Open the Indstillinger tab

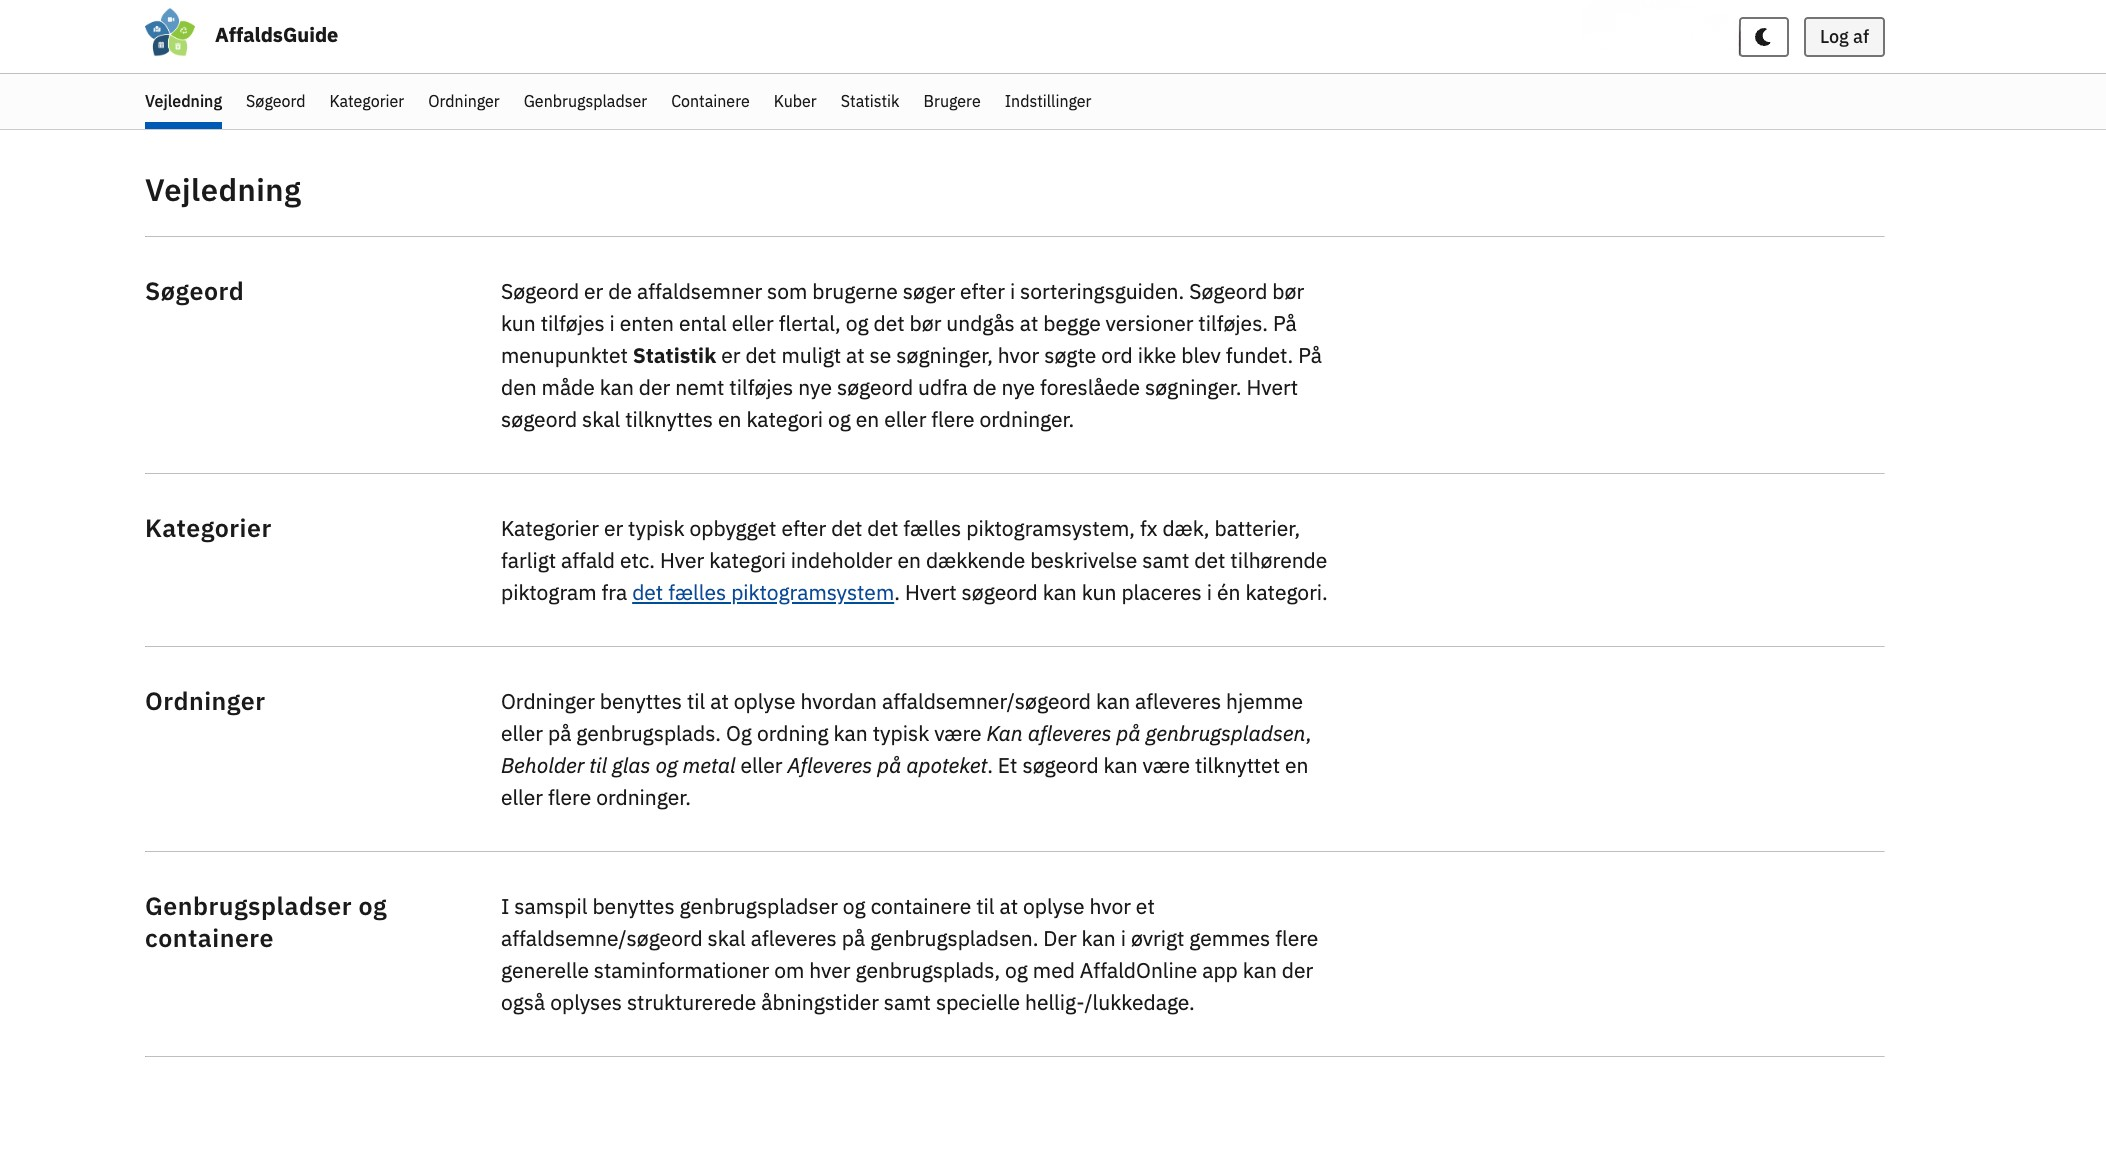click(1047, 101)
